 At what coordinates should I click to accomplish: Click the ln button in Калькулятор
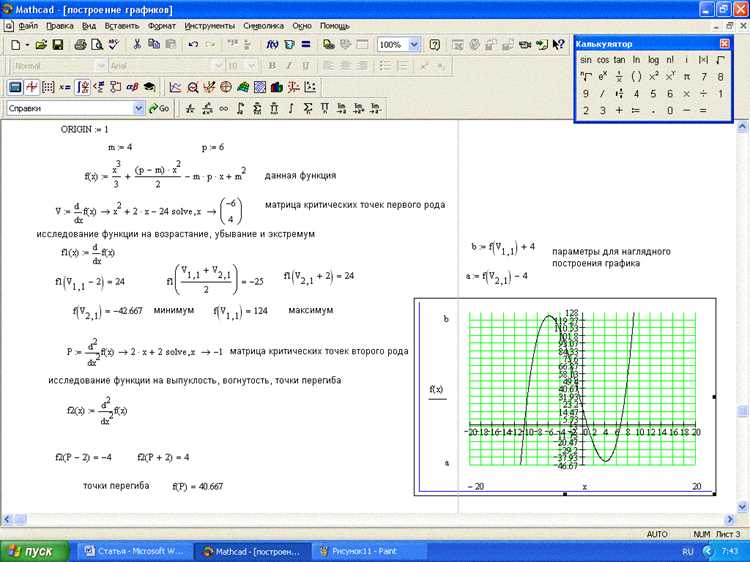point(636,60)
